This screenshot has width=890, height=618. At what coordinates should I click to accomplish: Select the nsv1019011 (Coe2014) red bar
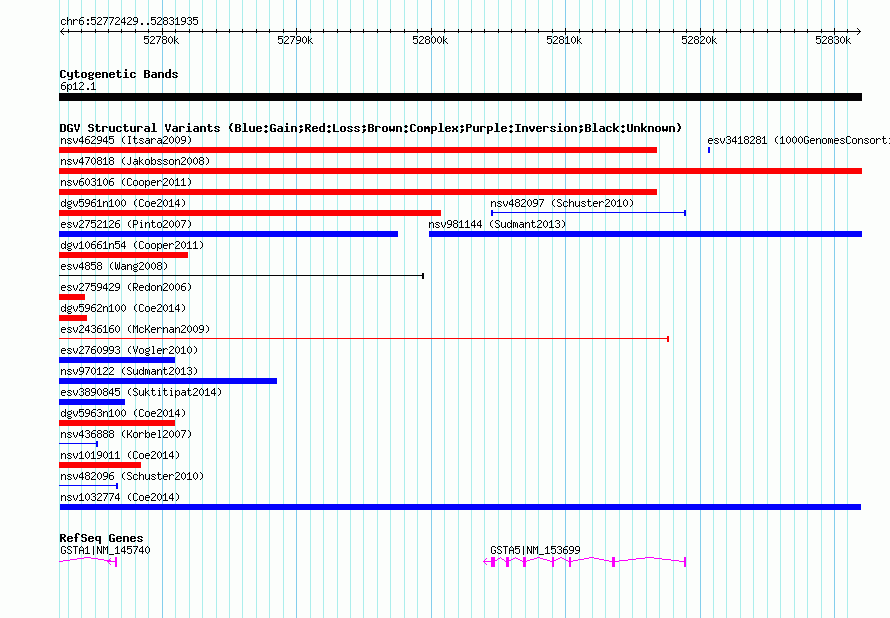click(x=100, y=465)
